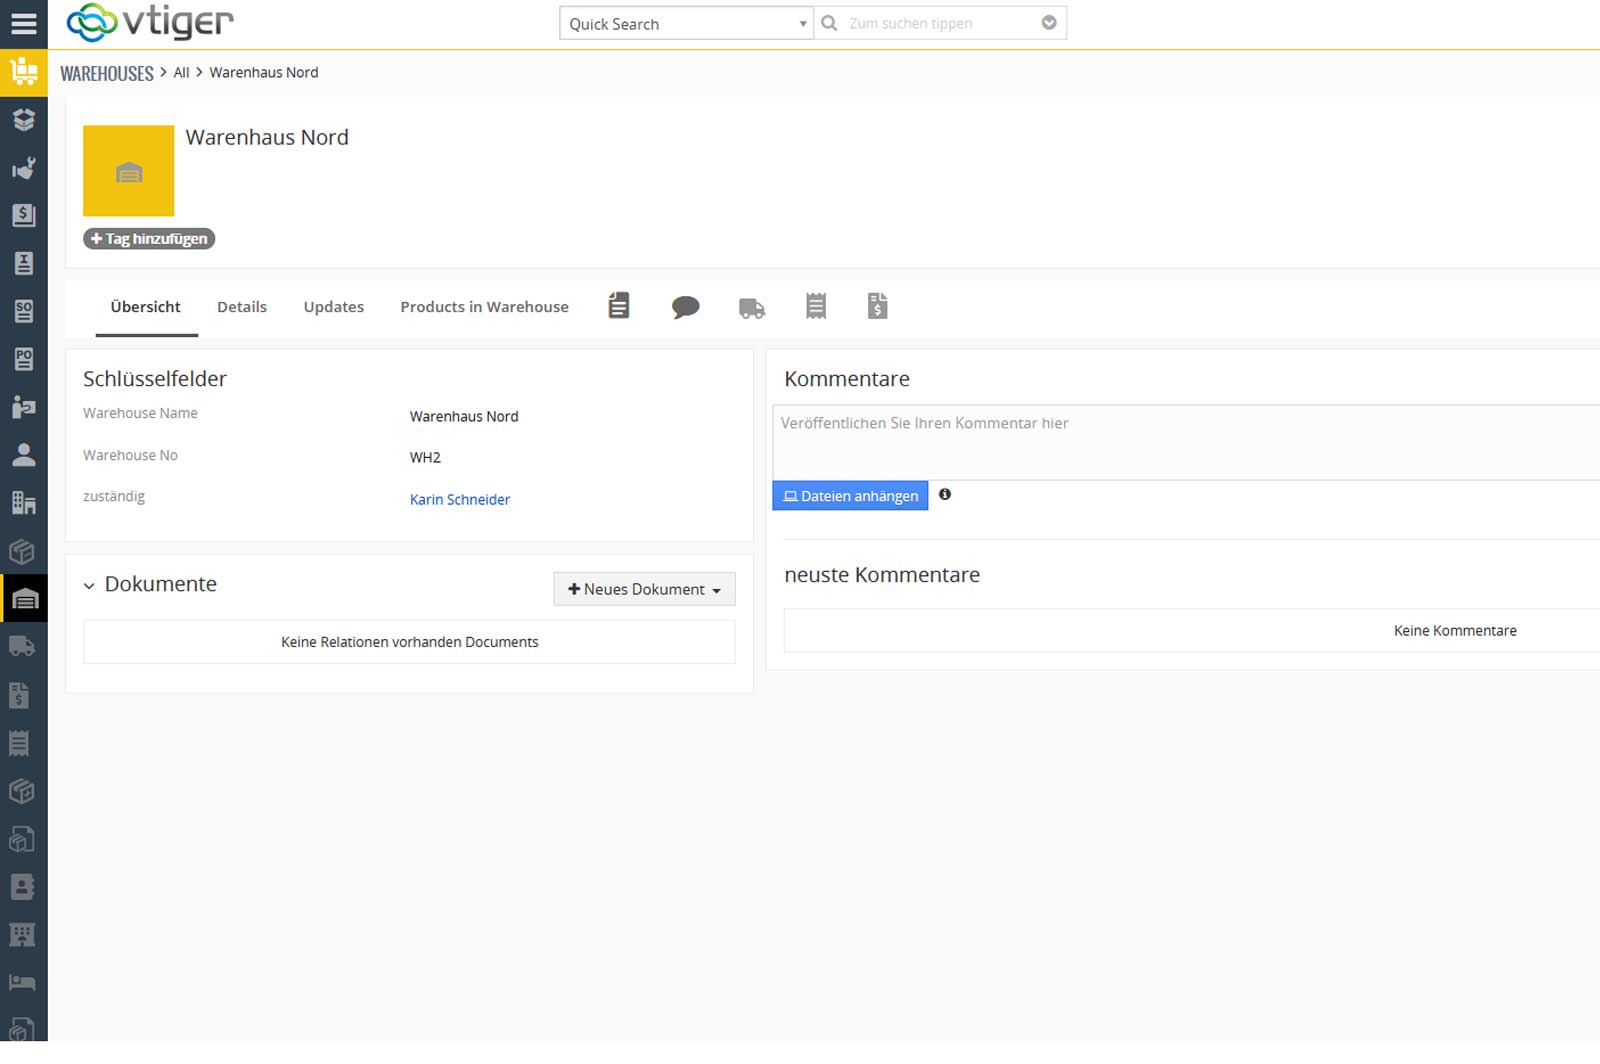The width and height of the screenshot is (1600, 1064).
Task: Open the advanced search options arrow in the search box
Action: coord(1048,23)
